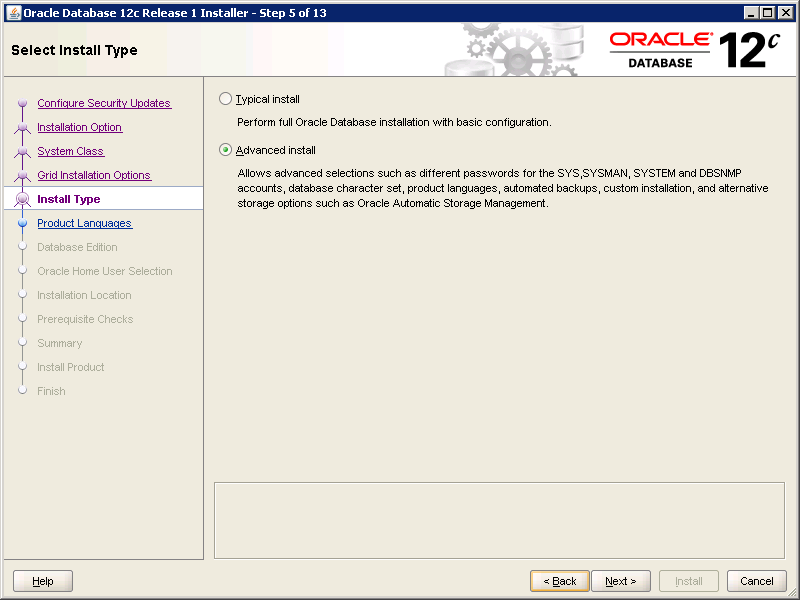Viewport: 800px width, 600px height.
Task: Maximize the installer window
Action: 767,12
